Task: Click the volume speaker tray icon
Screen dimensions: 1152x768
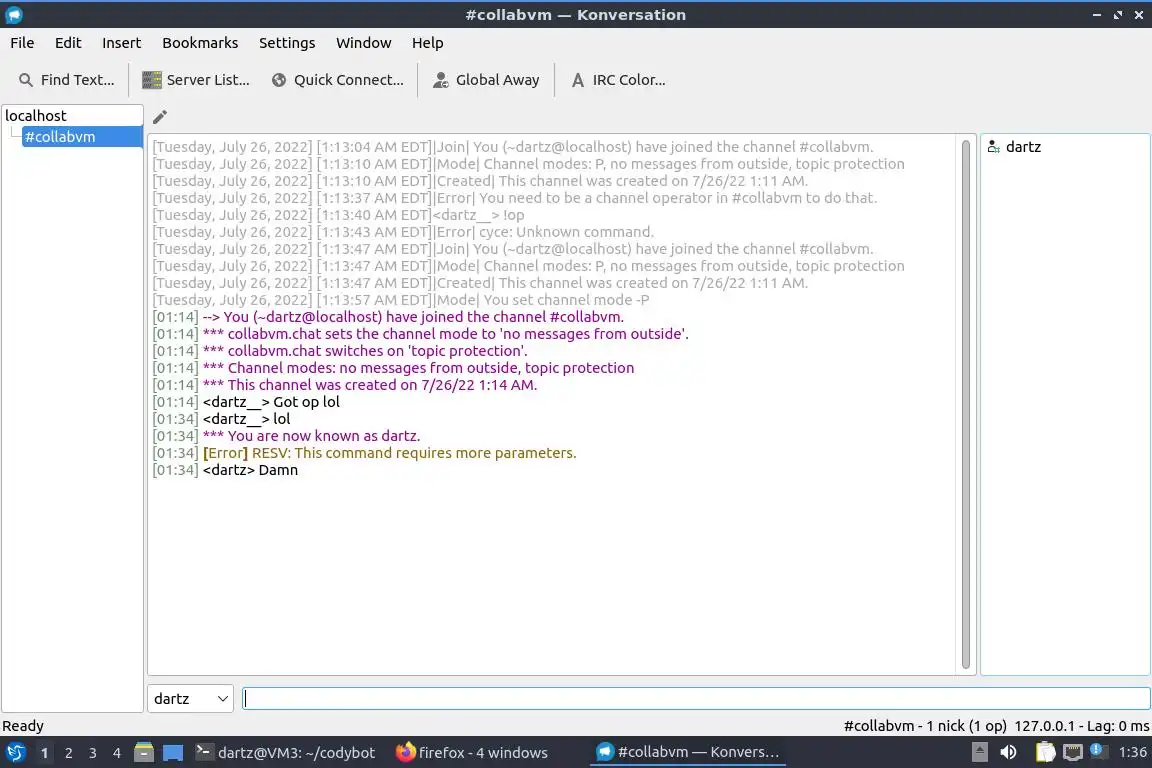Action: point(1009,753)
